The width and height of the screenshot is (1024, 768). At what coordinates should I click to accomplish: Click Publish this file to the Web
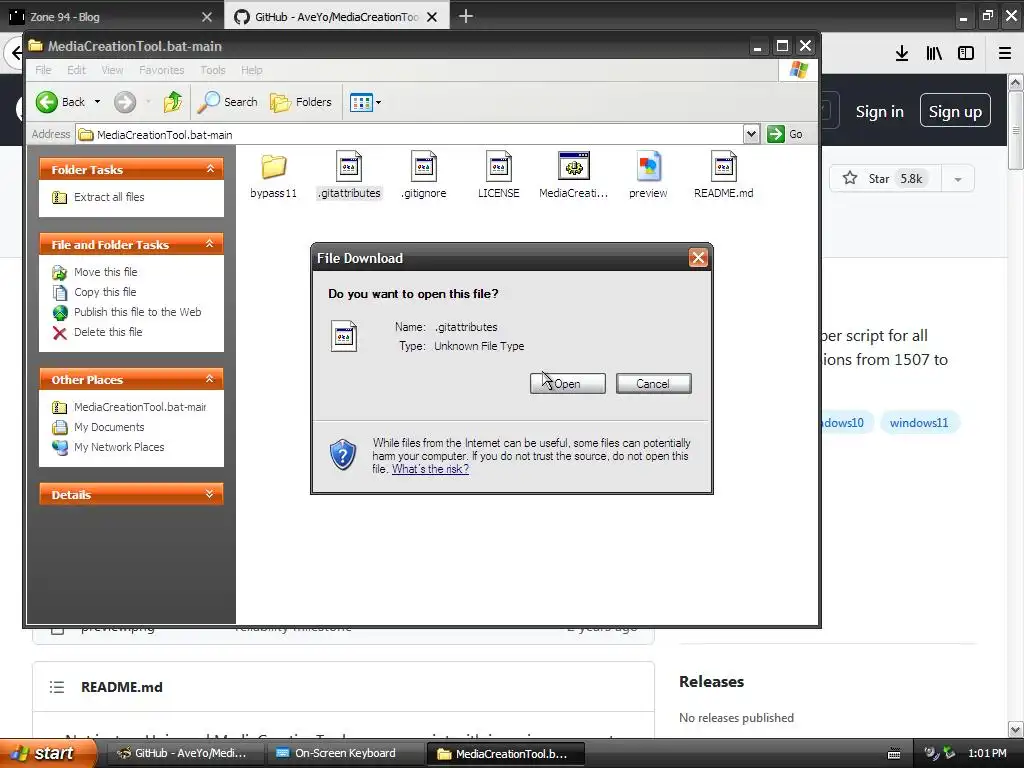(137, 312)
